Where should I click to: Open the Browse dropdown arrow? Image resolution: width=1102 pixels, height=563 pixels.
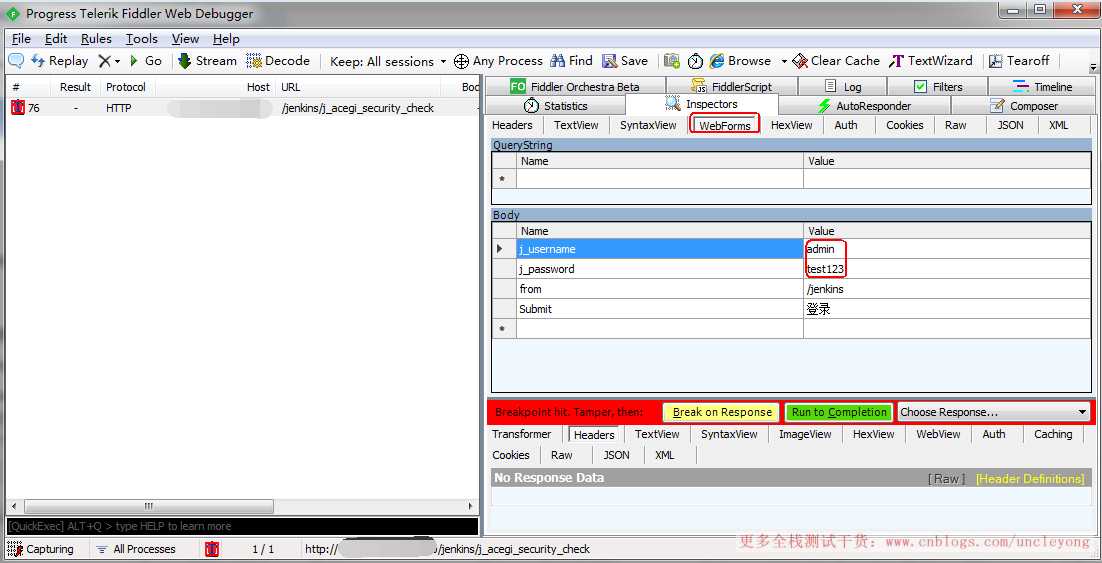pos(784,62)
